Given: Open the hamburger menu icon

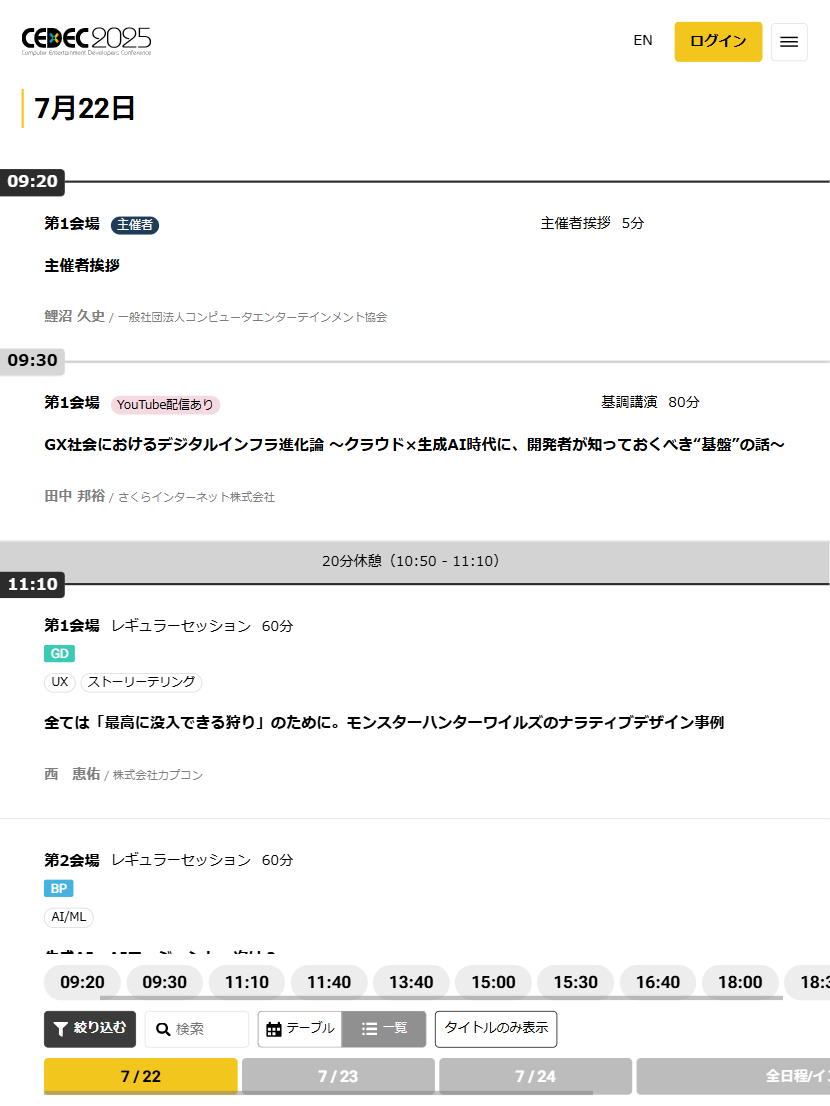Looking at the screenshot, I should 789,42.
